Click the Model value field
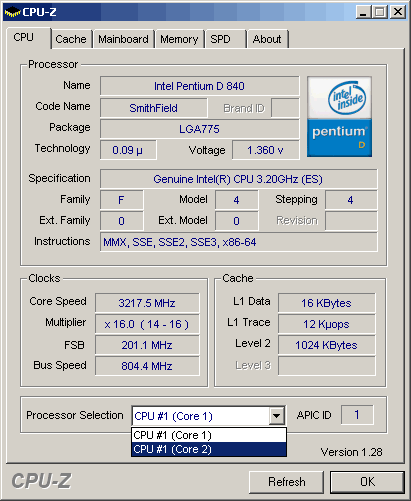This screenshot has width=411, height=501. (236, 200)
